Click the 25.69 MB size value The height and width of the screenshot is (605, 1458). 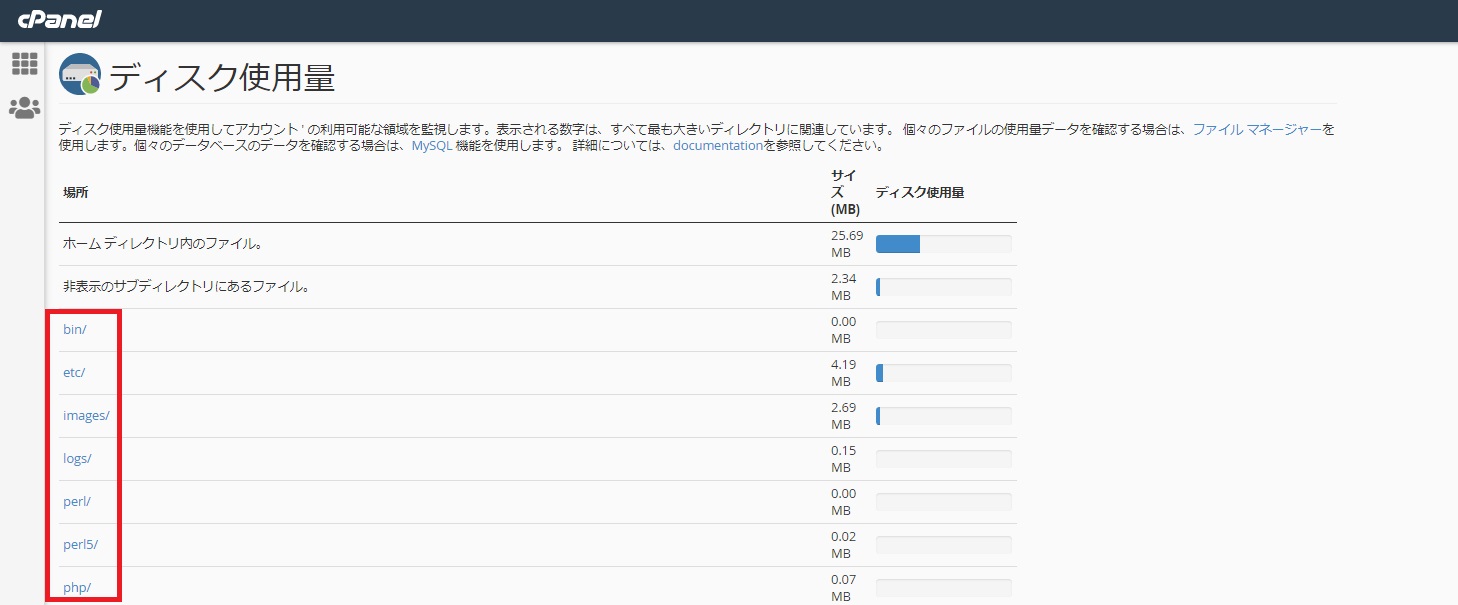847,243
